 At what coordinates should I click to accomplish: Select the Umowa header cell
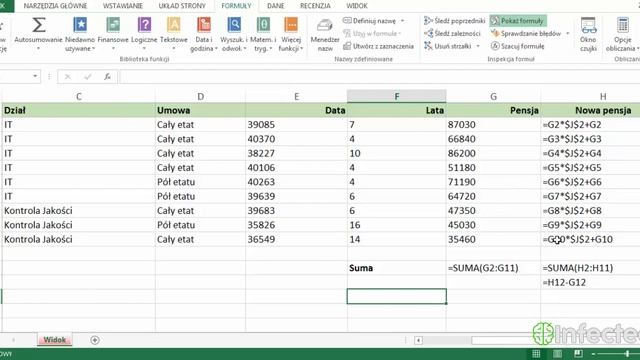click(x=200, y=110)
